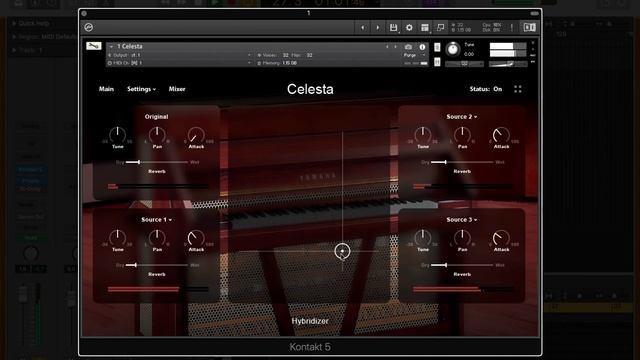Click the master Tune knob in the header

click(x=452, y=49)
